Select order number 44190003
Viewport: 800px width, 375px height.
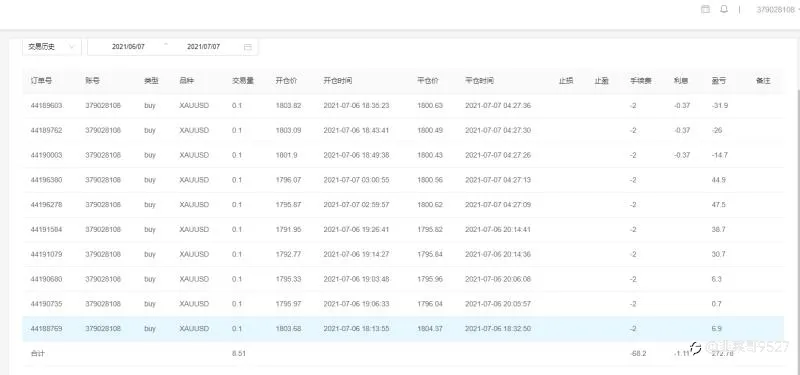(x=46, y=155)
